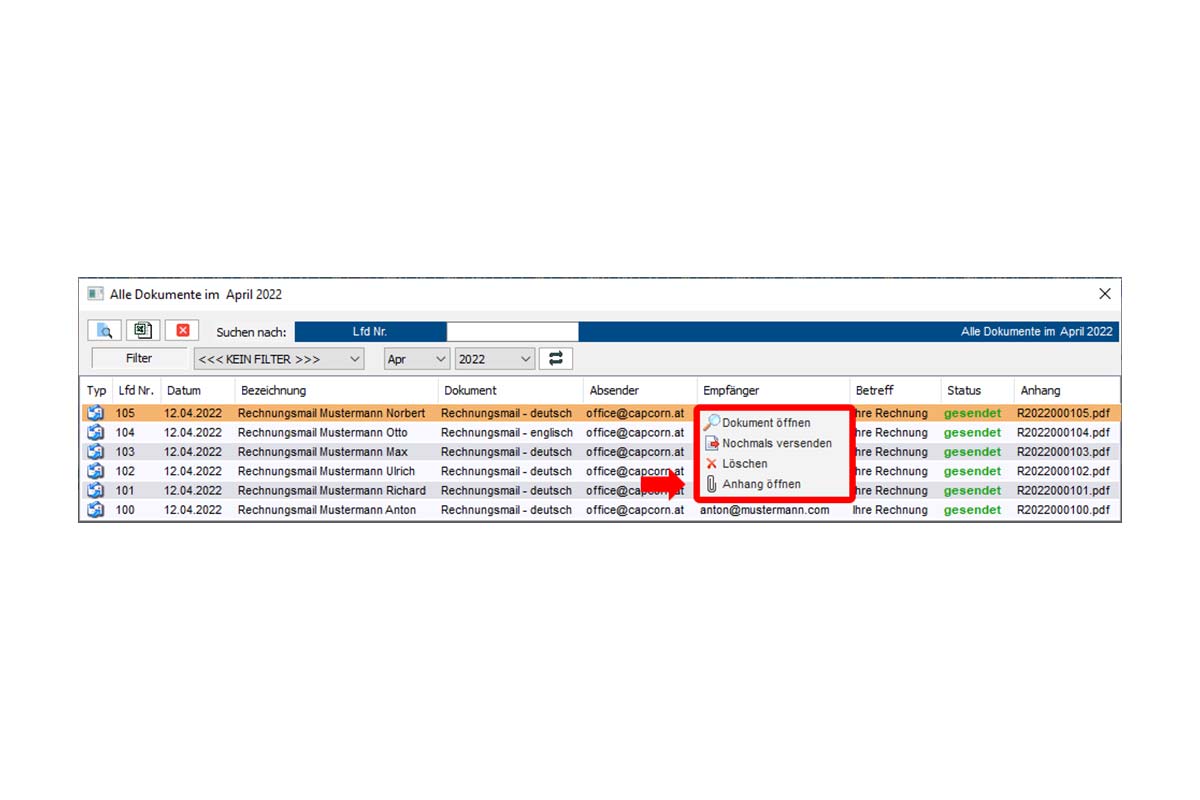
Task: Choose Löschen from the context menu
Action: point(744,464)
